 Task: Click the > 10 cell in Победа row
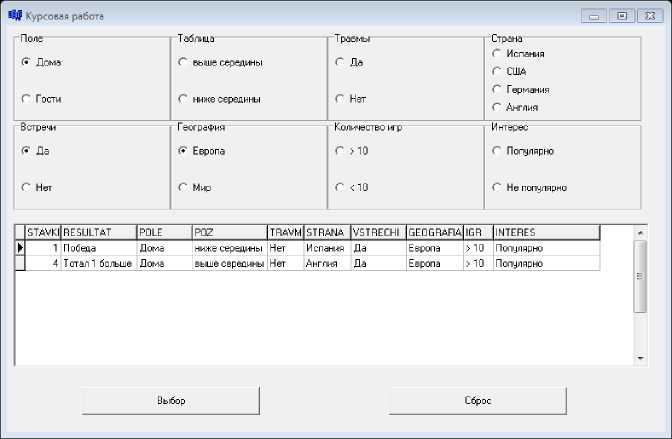tap(479, 248)
